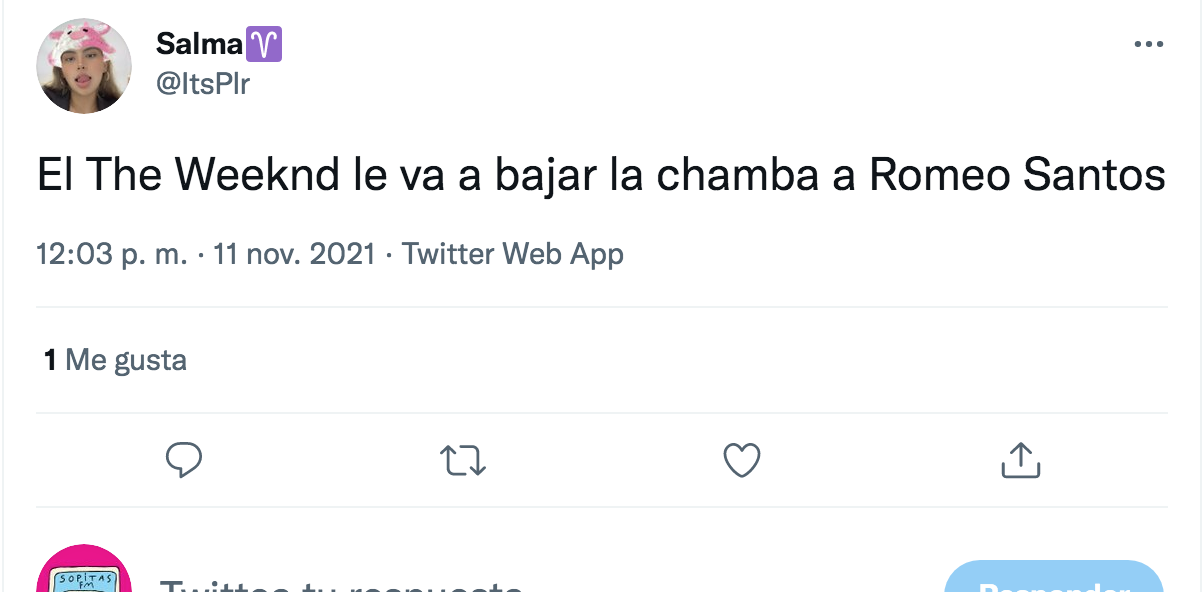Click the 11 nov. 2021 date
Screen dimensions: 1202x592
pyautogui.click(x=294, y=254)
